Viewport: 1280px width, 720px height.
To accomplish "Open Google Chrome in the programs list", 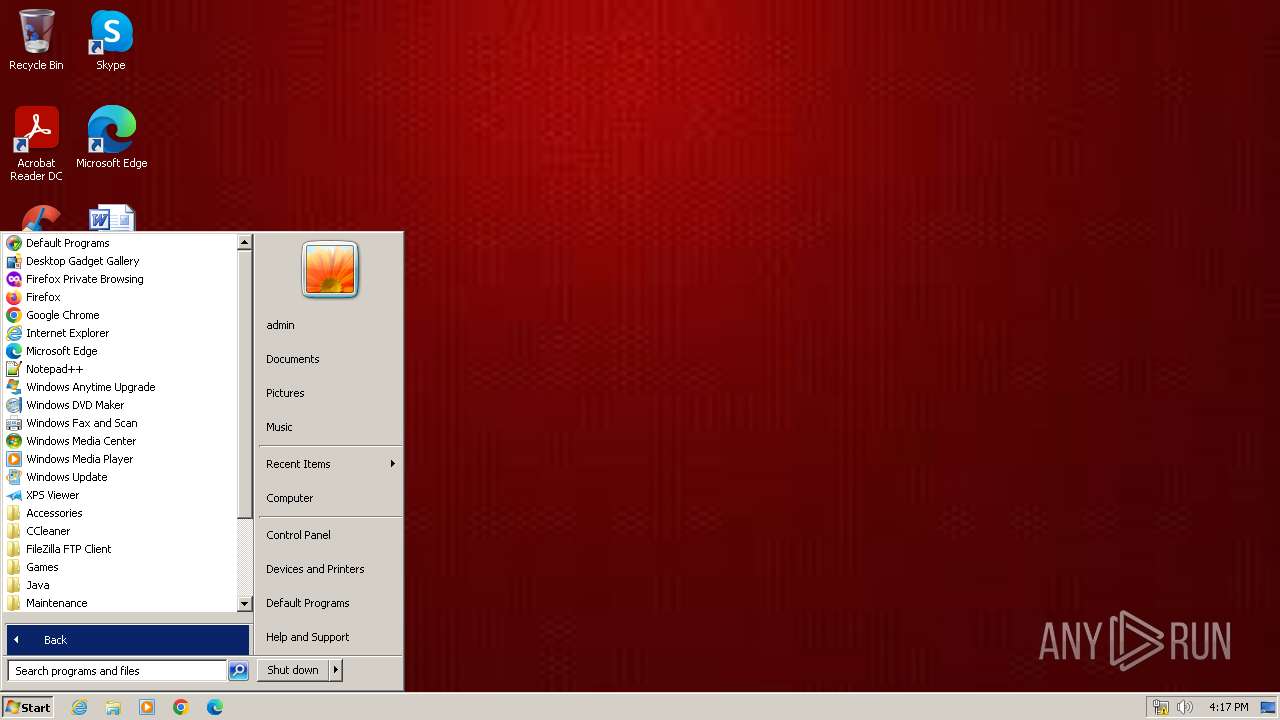I will click(x=62, y=315).
